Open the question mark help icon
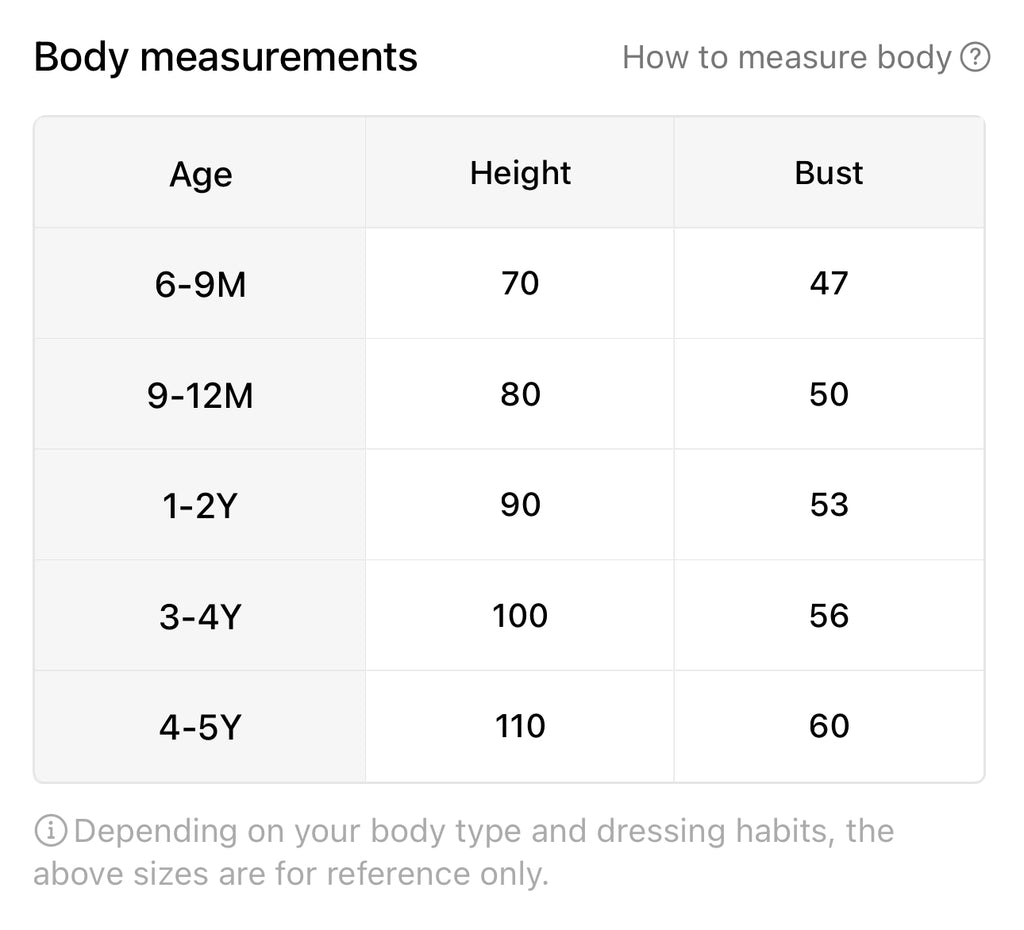1024x930 pixels. [975, 57]
